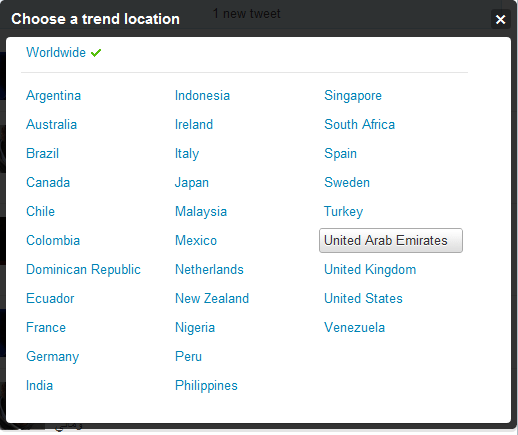Image resolution: width=518 pixels, height=435 pixels.
Task: Choose United Kingdom trends
Action: pyautogui.click(x=370, y=269)
